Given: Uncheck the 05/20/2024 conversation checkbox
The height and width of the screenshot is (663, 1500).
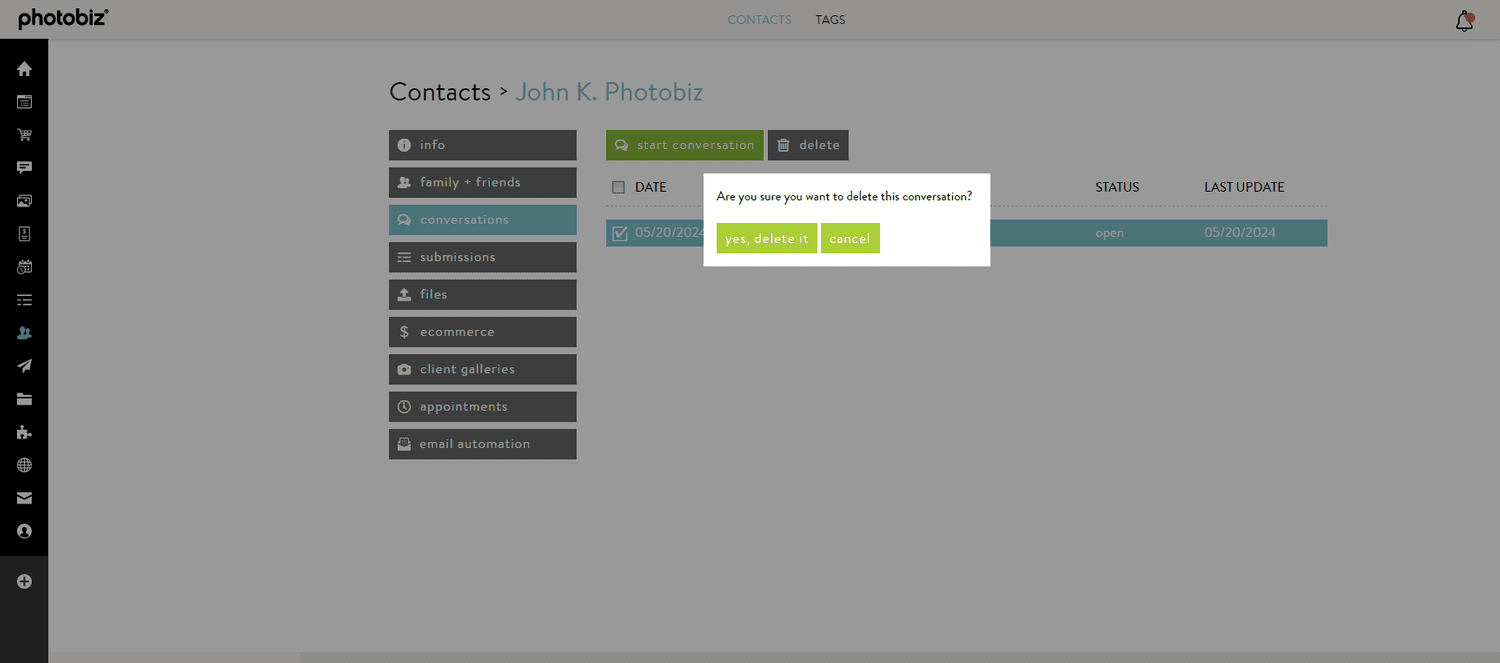Looking at the screenshot, I should tap(619, 233).
